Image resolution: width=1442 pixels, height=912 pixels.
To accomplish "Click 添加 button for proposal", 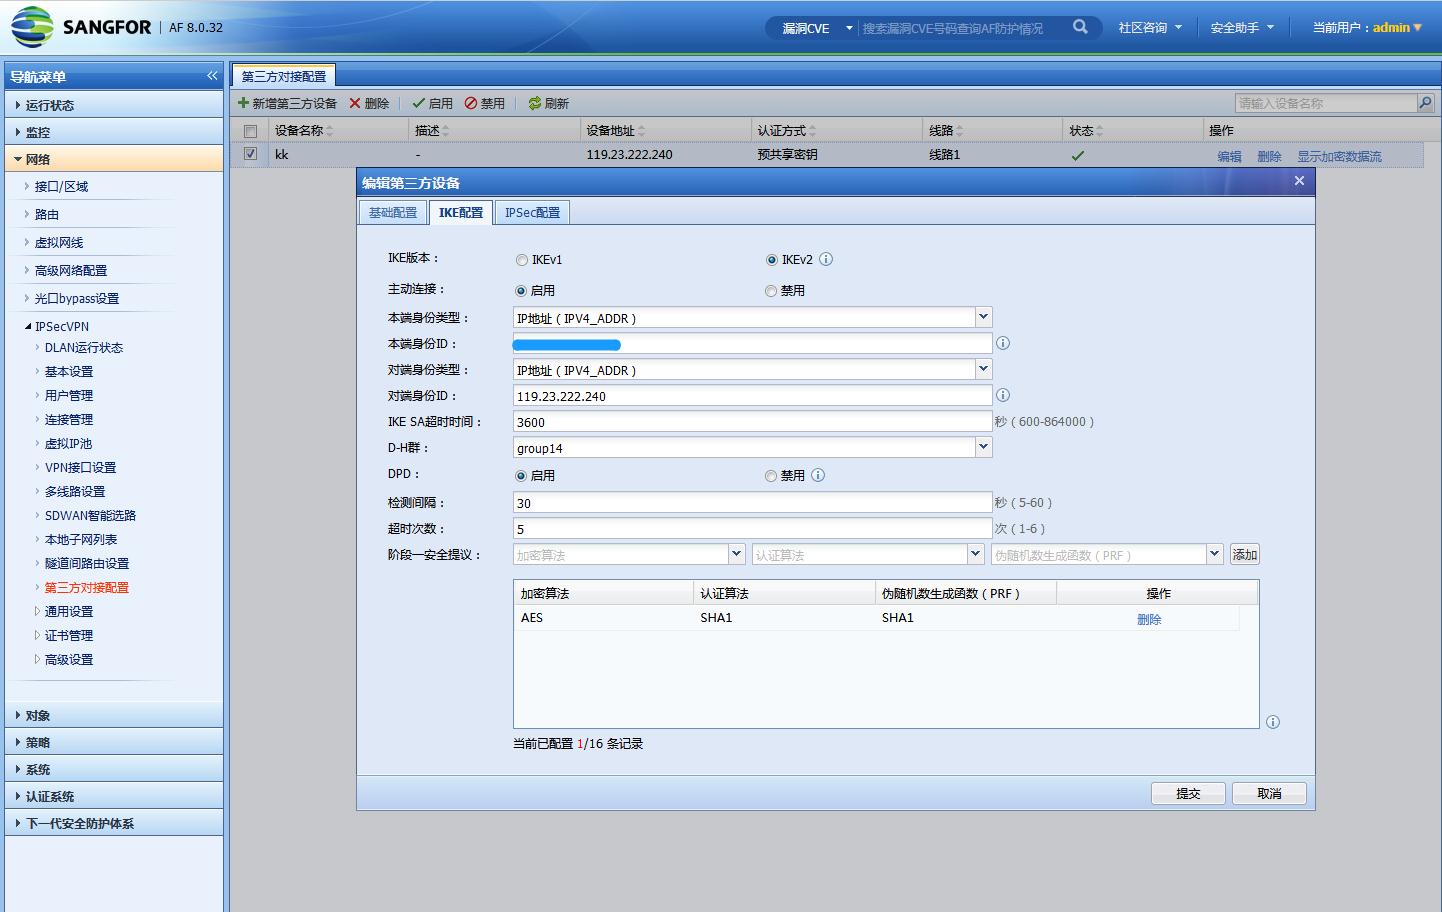I will 1244,554.
